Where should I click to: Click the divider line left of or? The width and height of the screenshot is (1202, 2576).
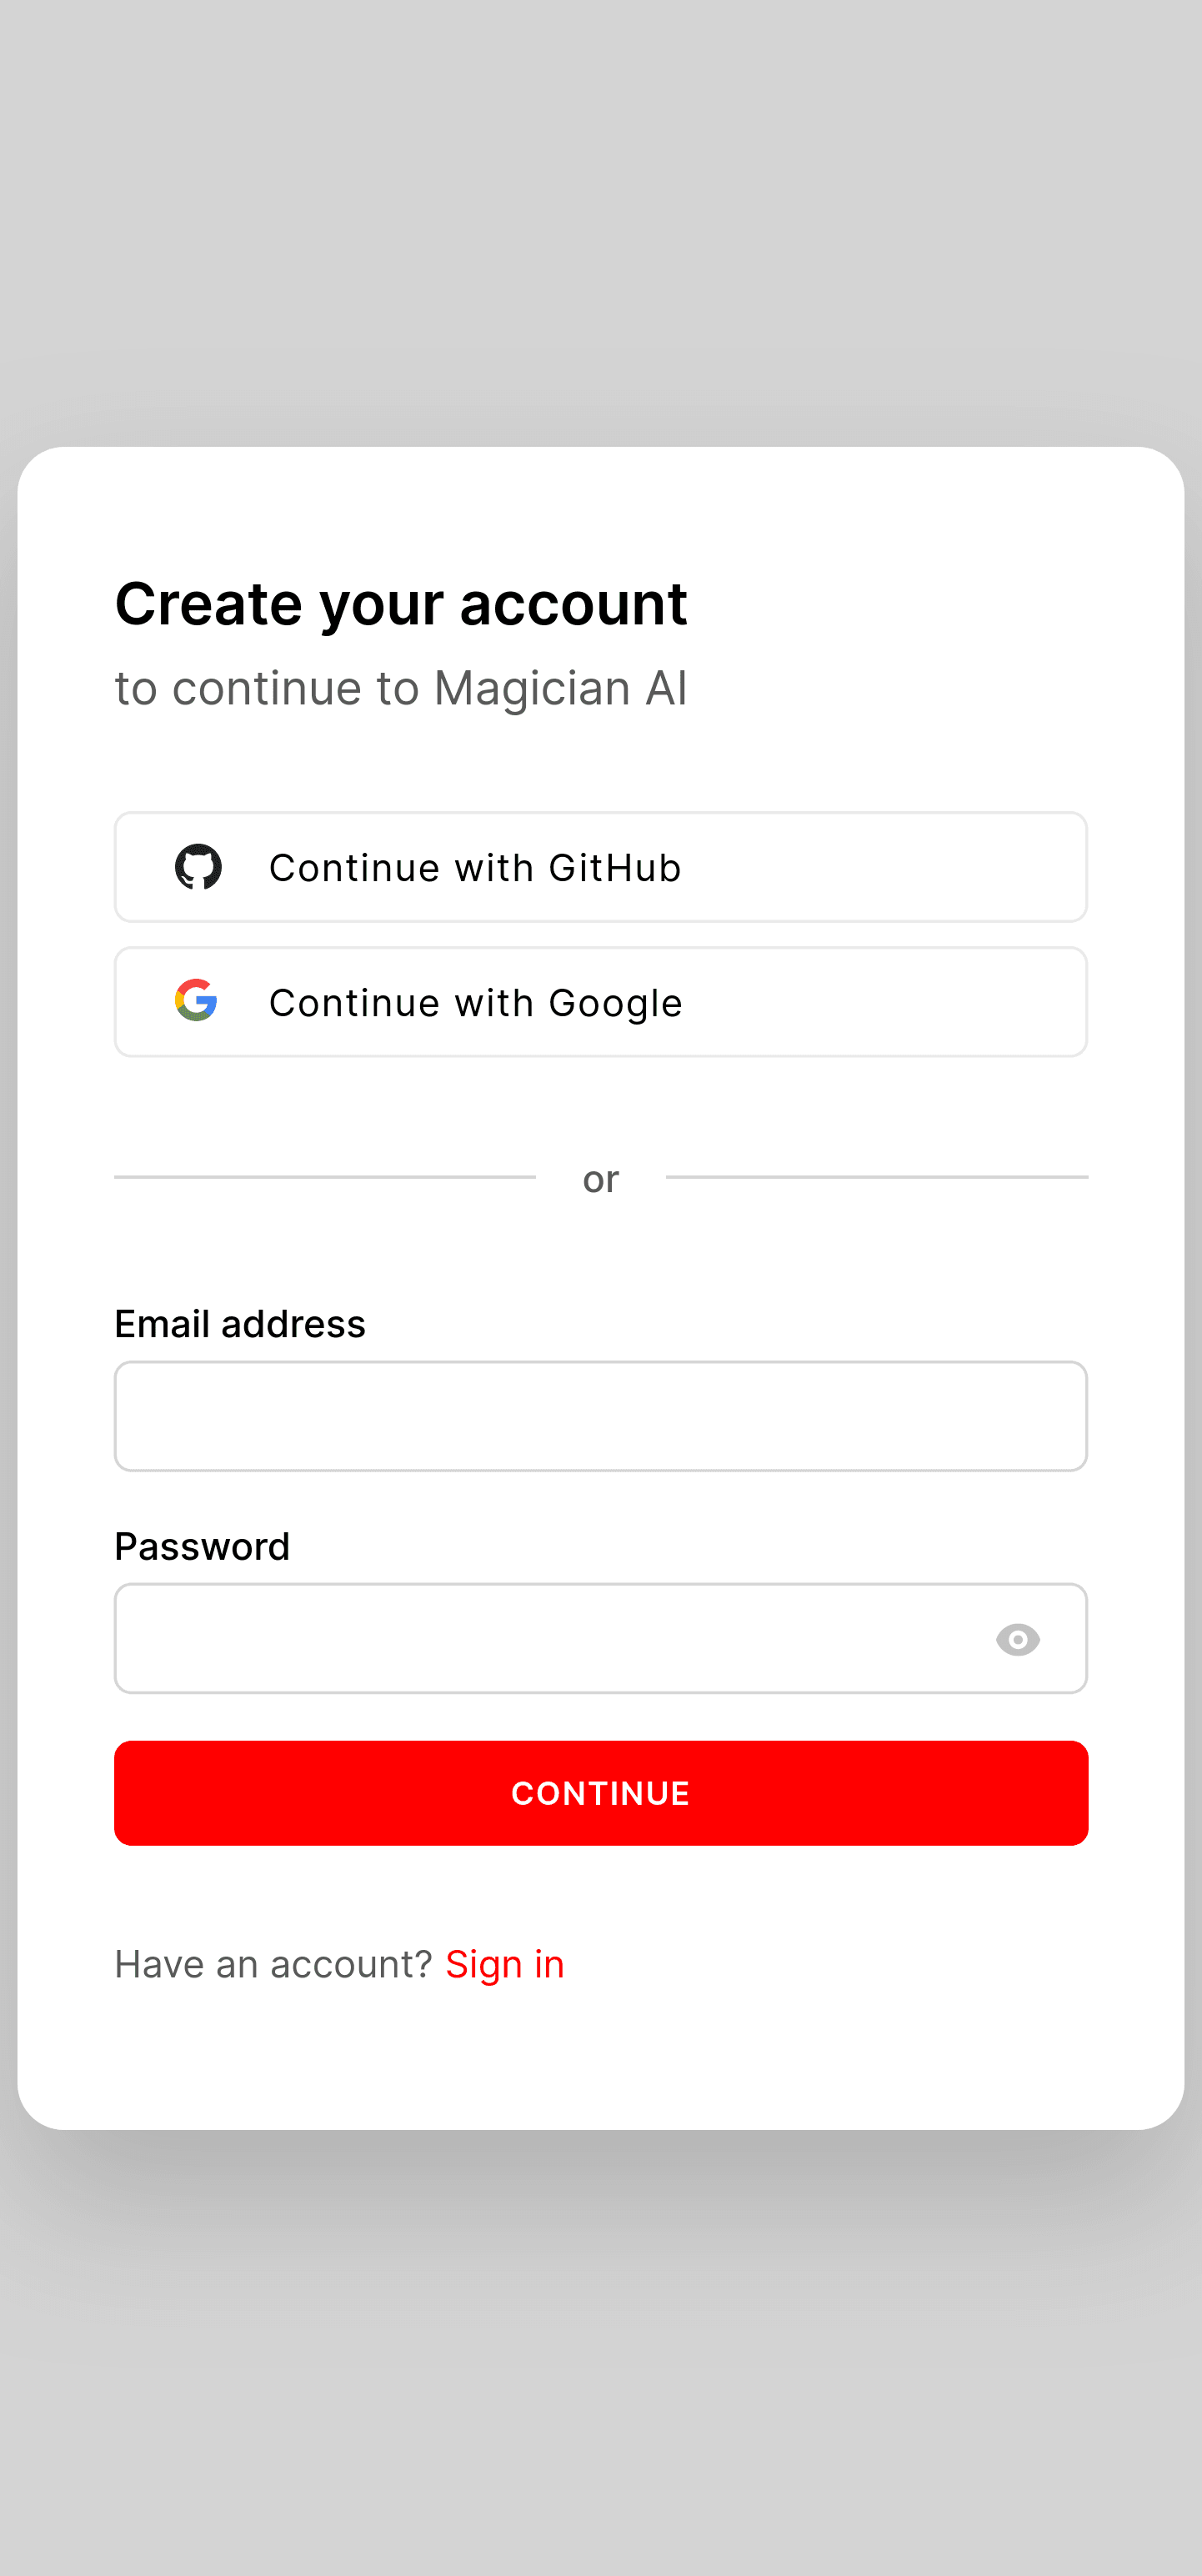coord(325,1177)
